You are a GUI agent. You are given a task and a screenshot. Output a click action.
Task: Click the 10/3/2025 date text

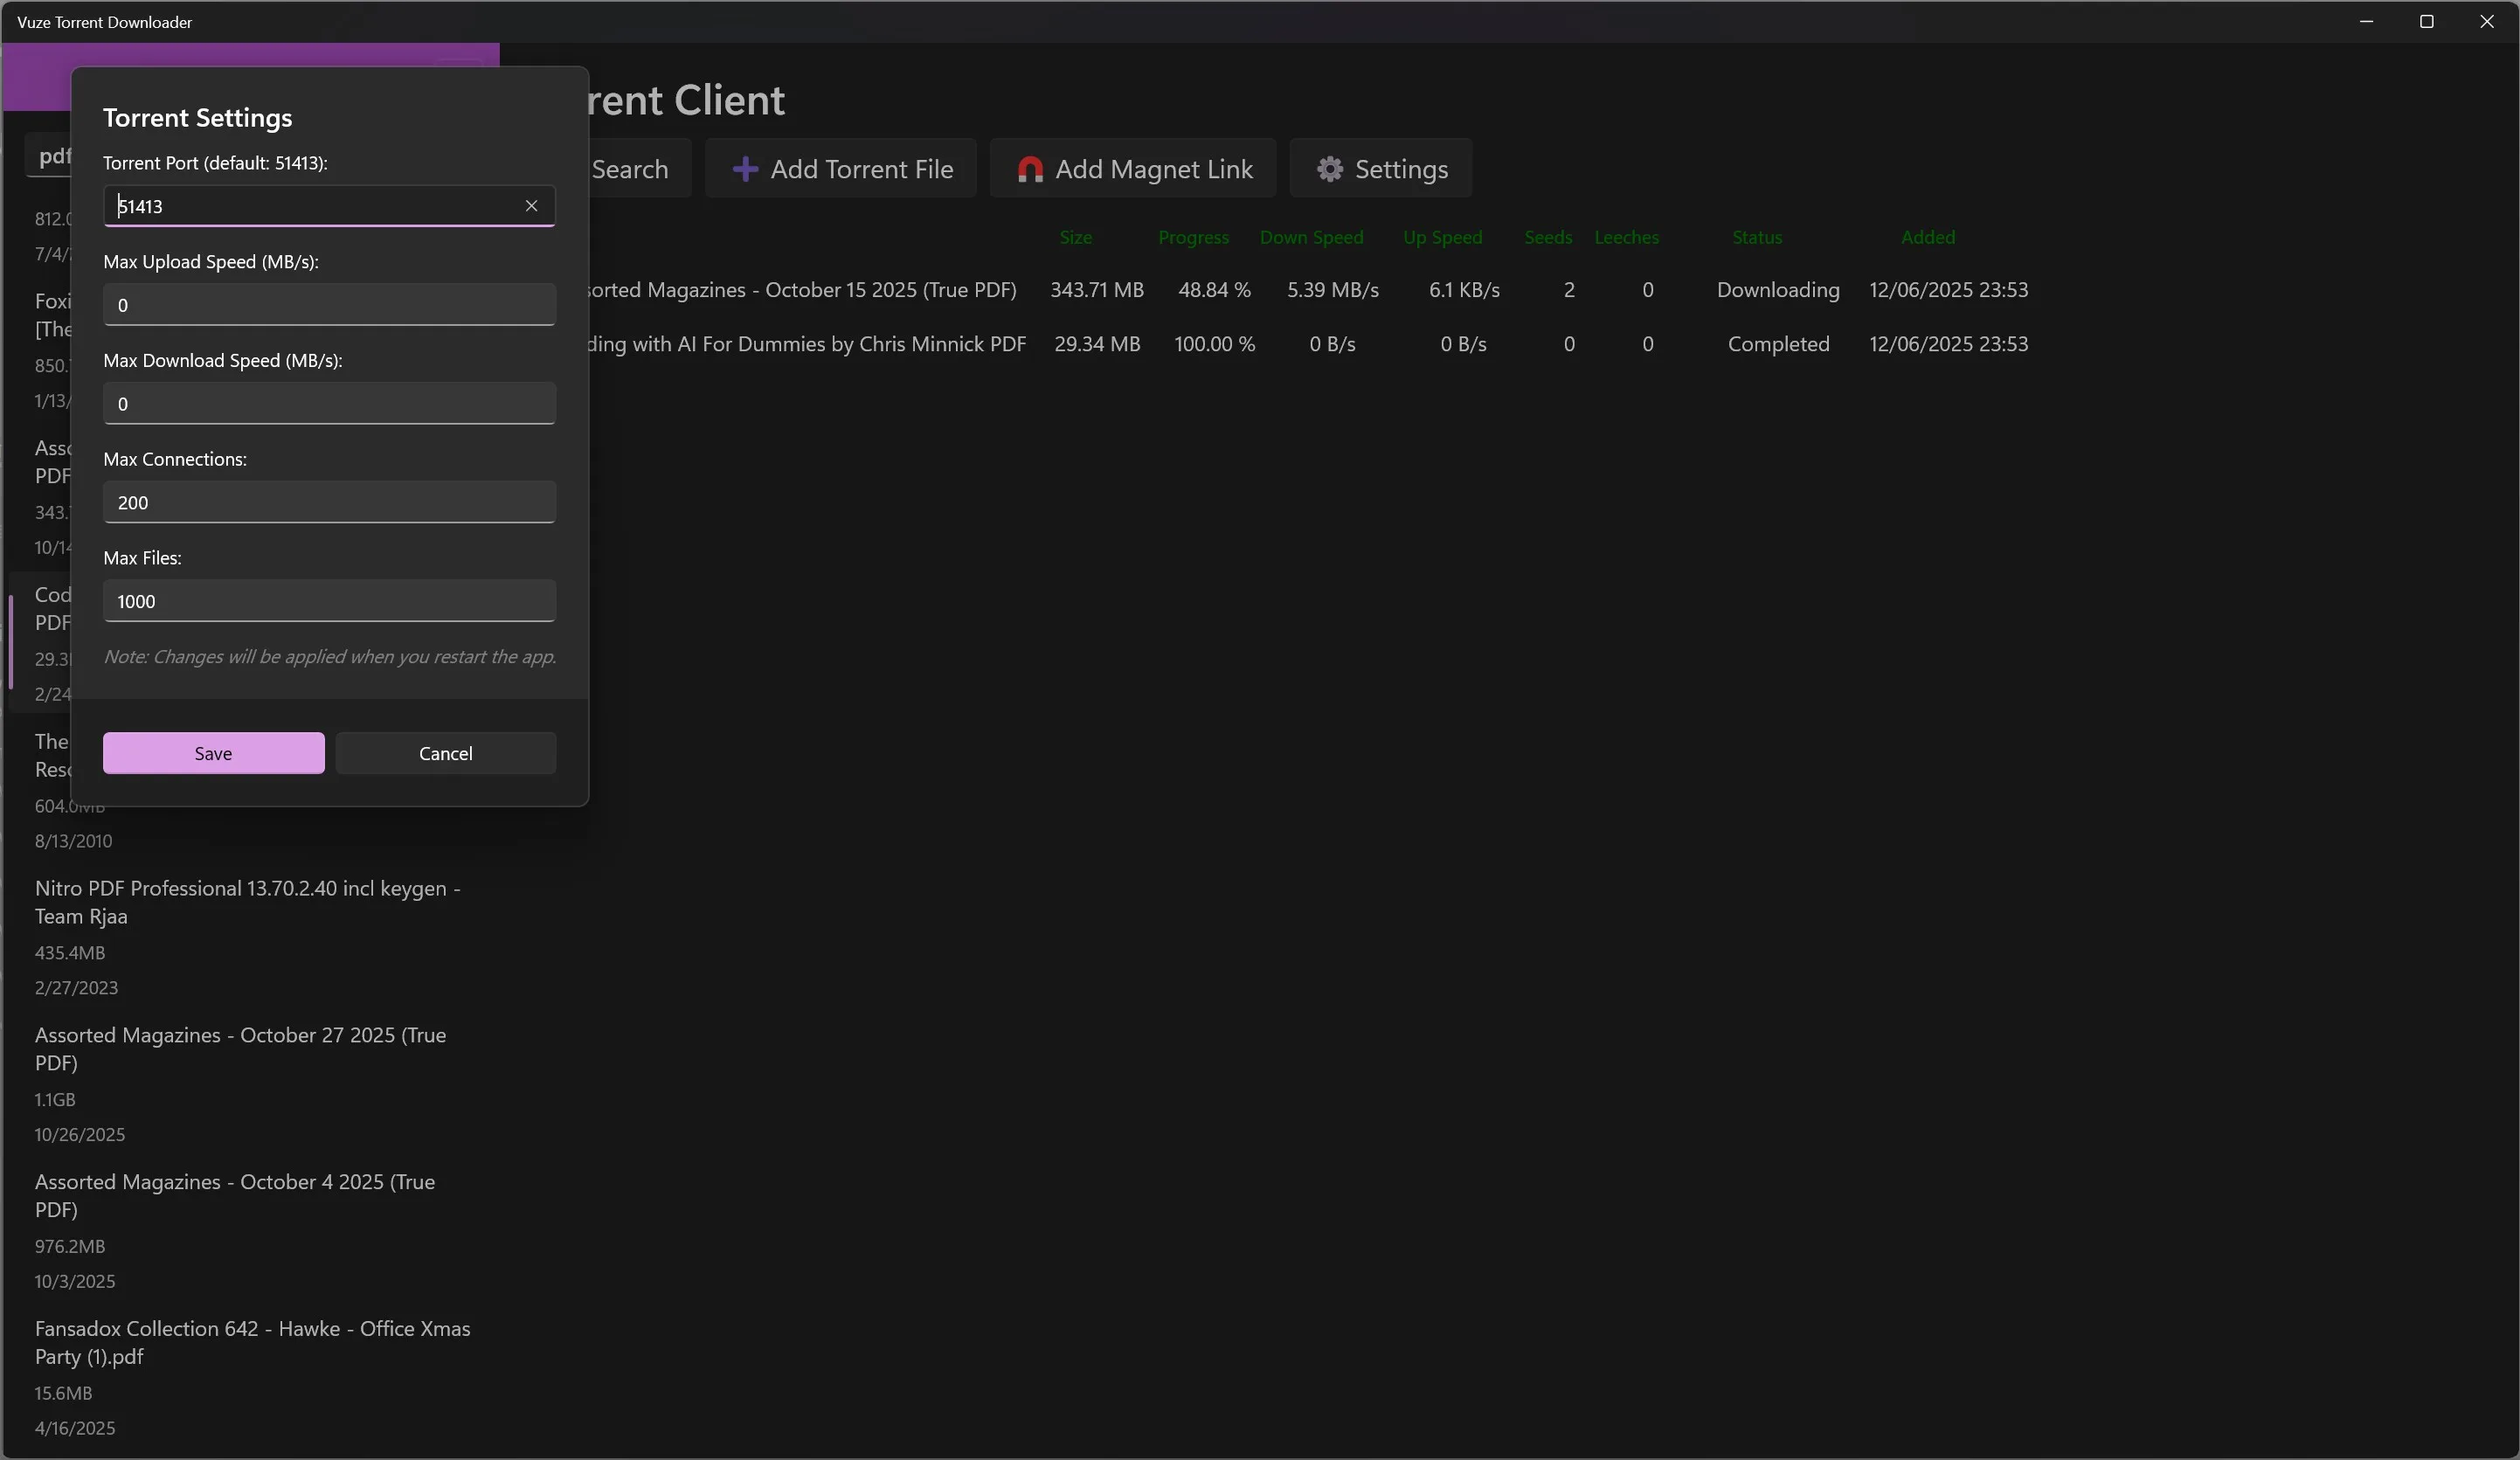[75, 1282]
